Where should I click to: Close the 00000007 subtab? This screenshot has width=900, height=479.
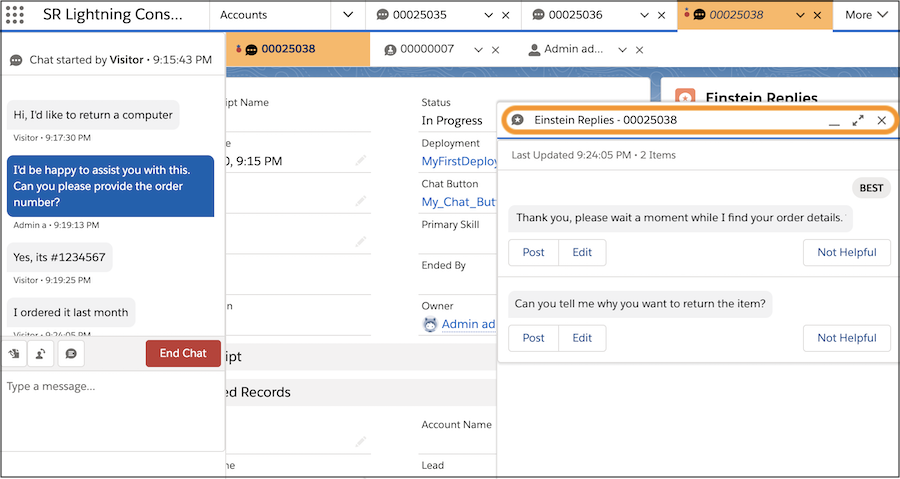click(495, 50)
